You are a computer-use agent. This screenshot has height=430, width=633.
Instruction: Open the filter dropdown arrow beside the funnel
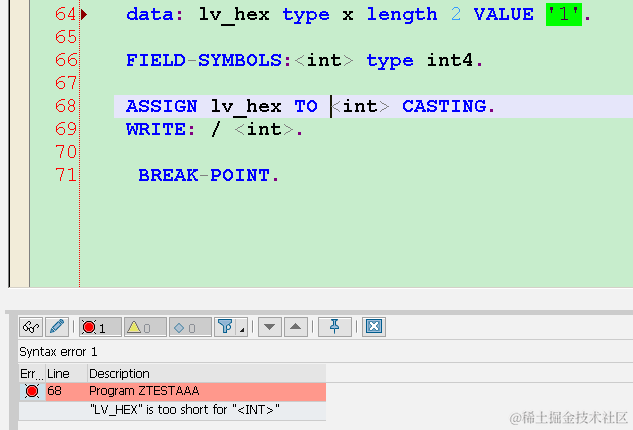pos(242,329)
